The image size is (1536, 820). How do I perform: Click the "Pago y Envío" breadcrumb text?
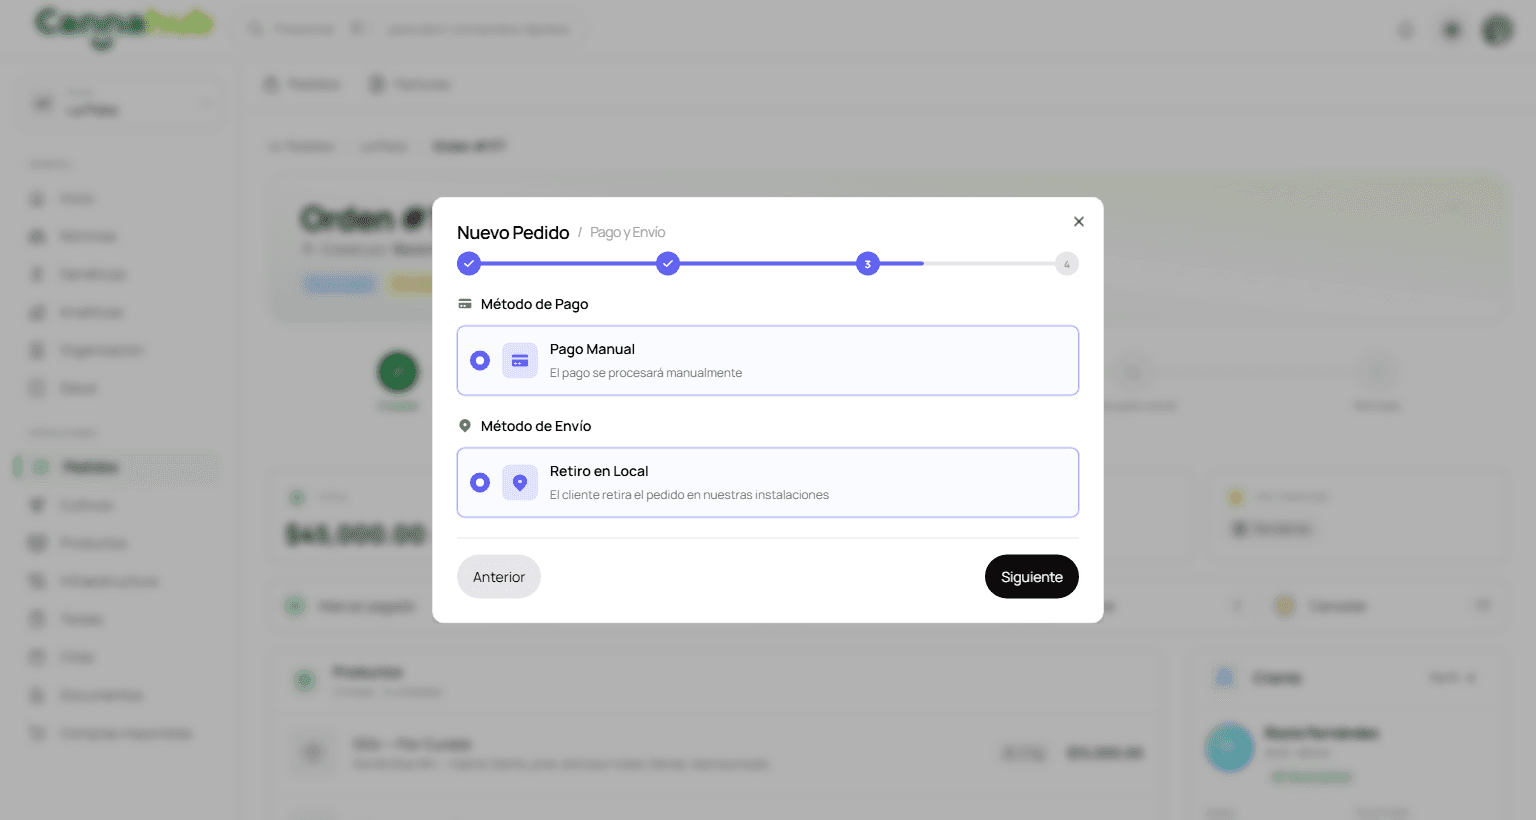627,233
